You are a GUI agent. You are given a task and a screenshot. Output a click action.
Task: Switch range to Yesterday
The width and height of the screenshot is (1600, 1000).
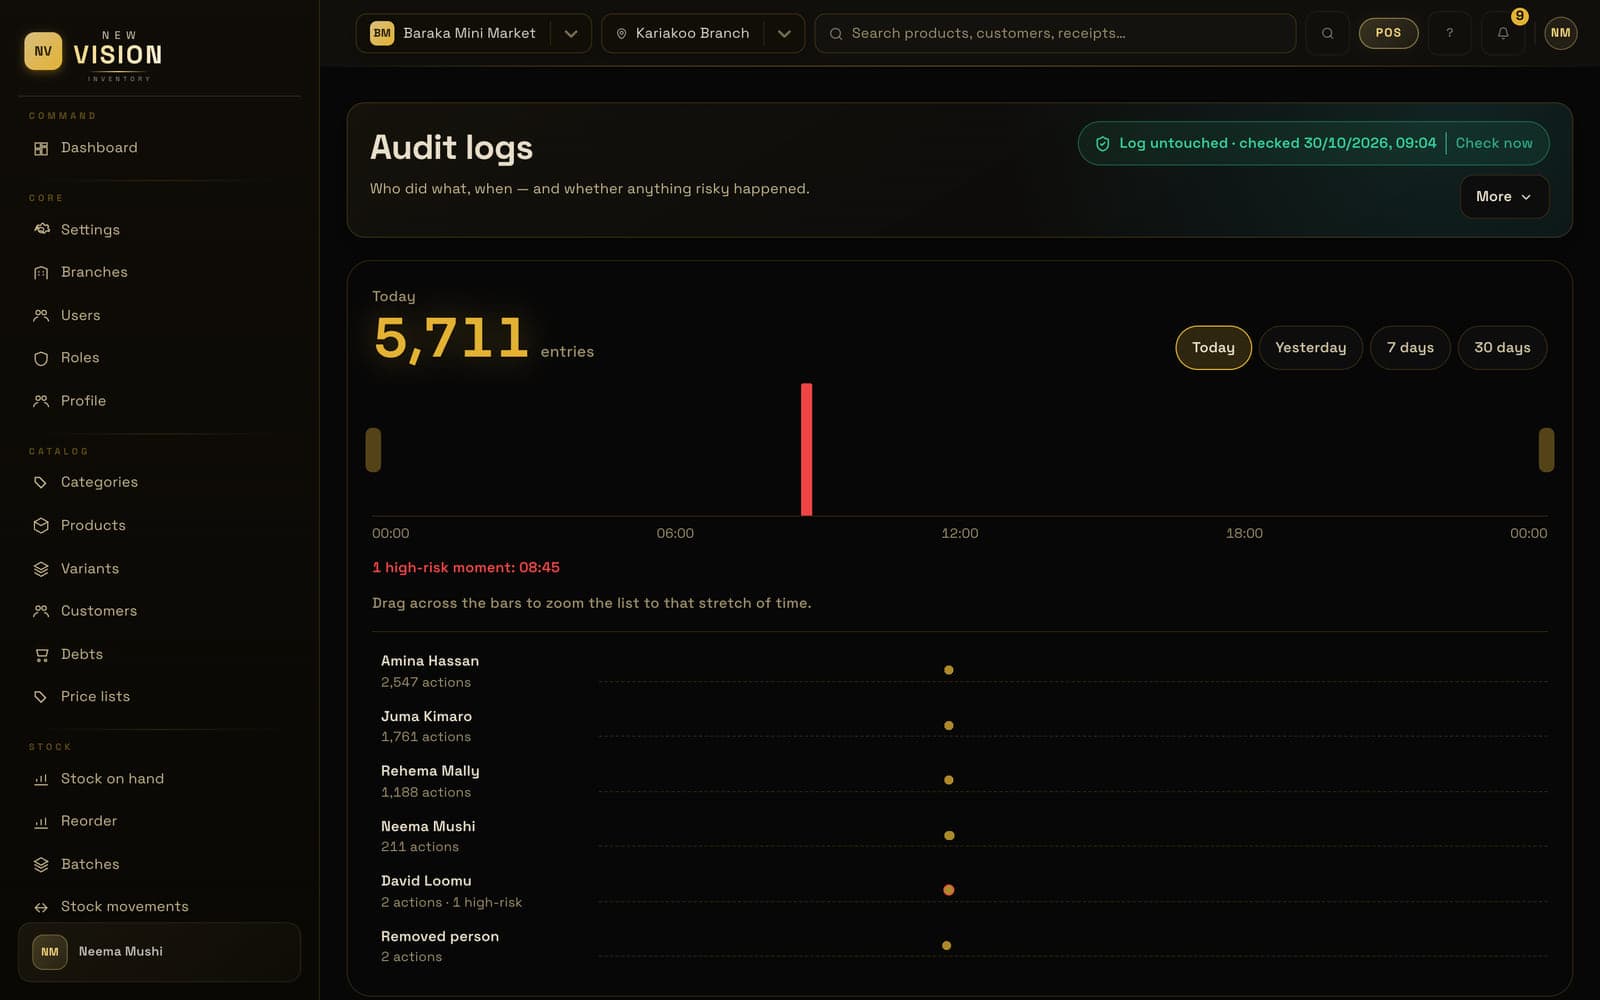(1310, 348)
